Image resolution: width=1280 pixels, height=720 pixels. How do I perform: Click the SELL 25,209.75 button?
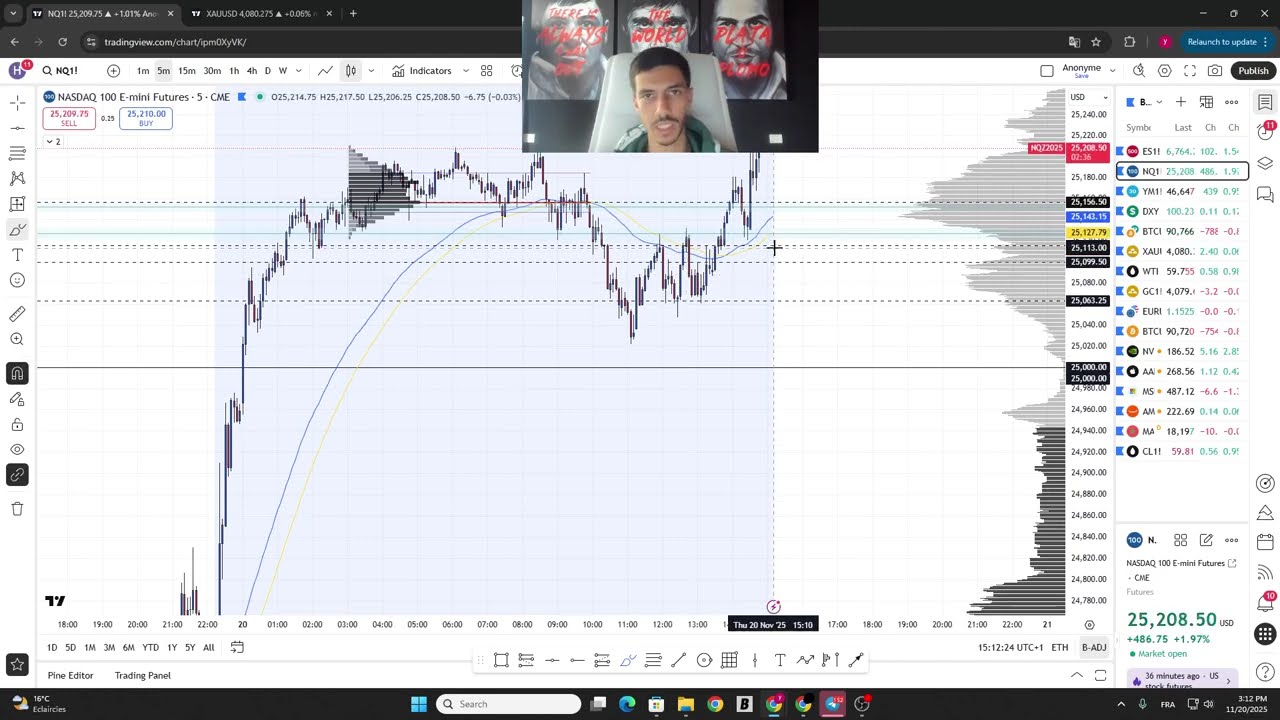tap(69, 118)
